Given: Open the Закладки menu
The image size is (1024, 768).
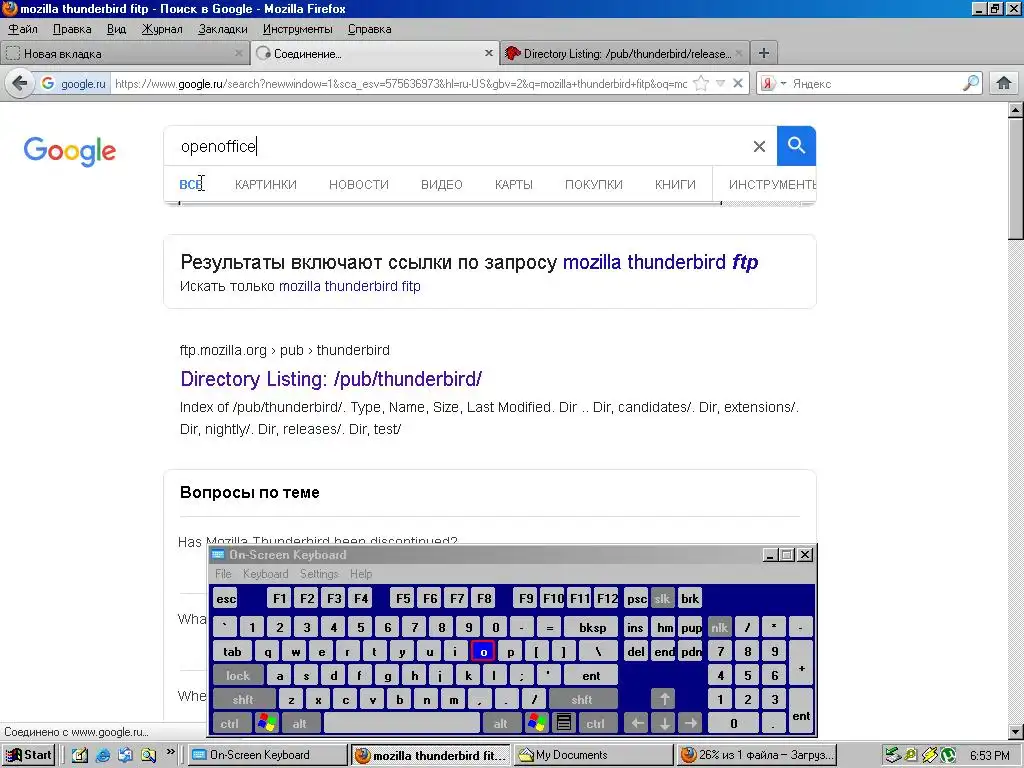Looking at the screenshot, I should pos(223,29).
